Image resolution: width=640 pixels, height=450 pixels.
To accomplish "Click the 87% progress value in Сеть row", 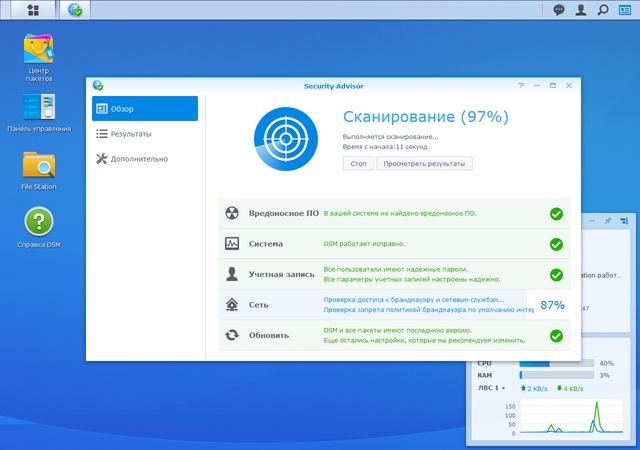I will pos(552,305).
